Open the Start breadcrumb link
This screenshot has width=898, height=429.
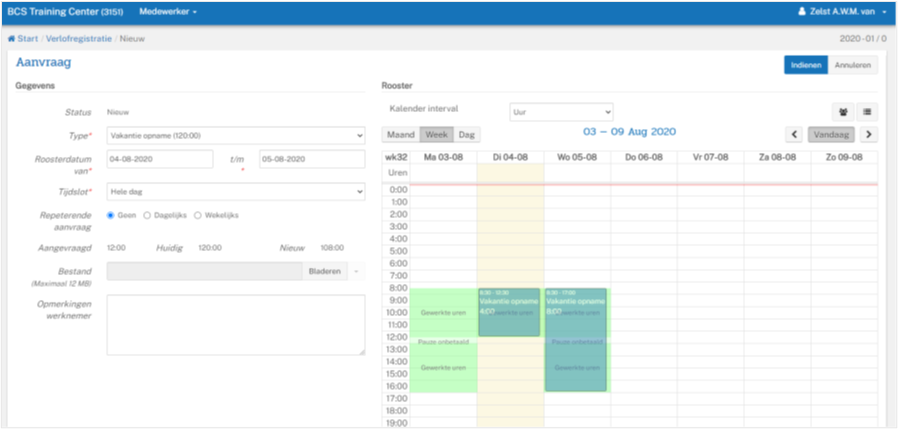pos(27,39)
